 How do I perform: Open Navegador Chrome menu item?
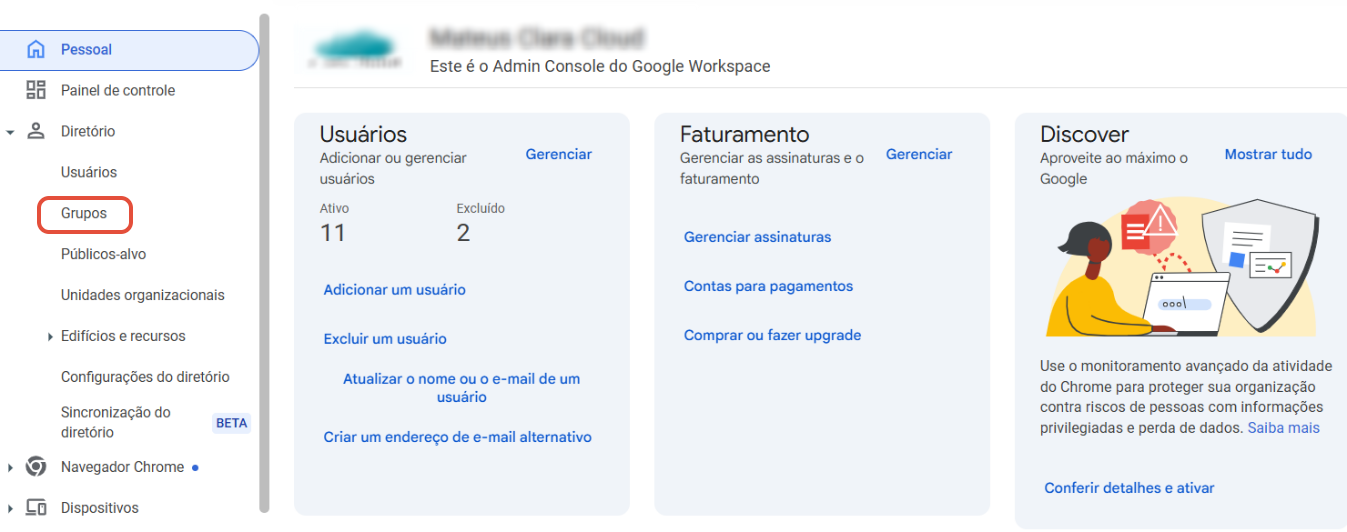pos(122,467)
